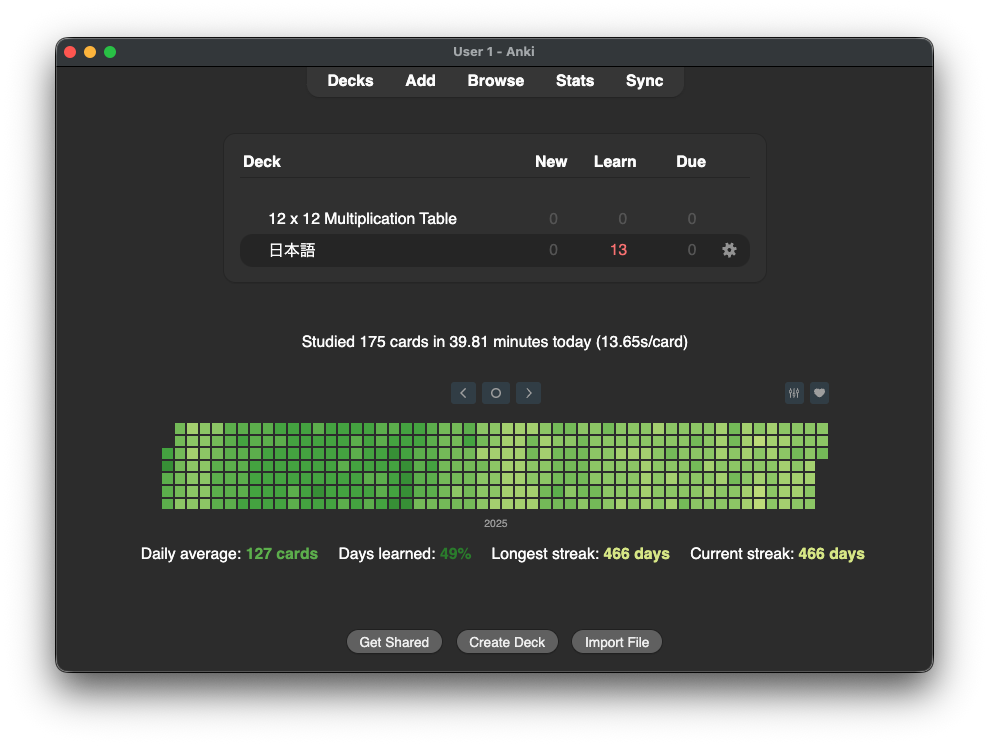Close the Anki window with red button
The width and height of the screenshot is (989, 746).
(70, 52)
